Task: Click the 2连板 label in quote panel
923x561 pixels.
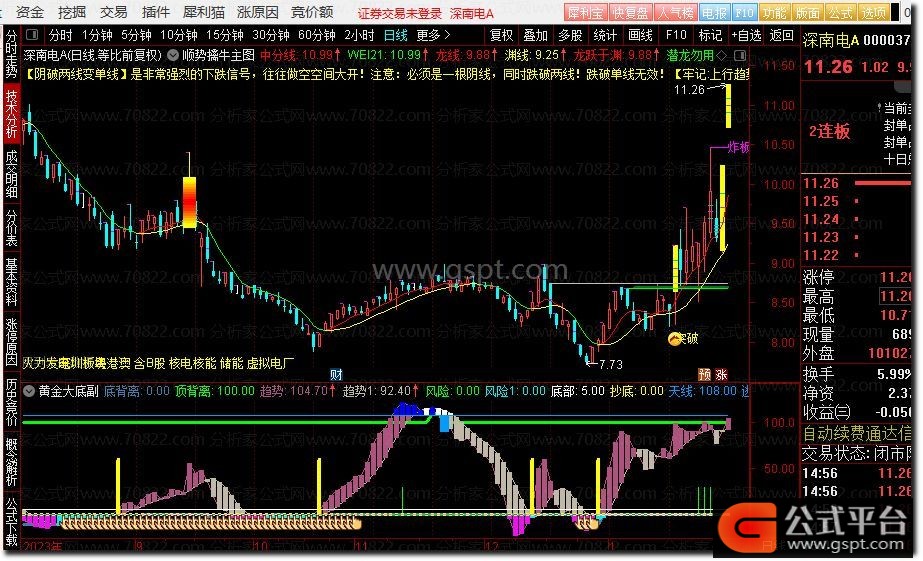Action: pos(829,131)
